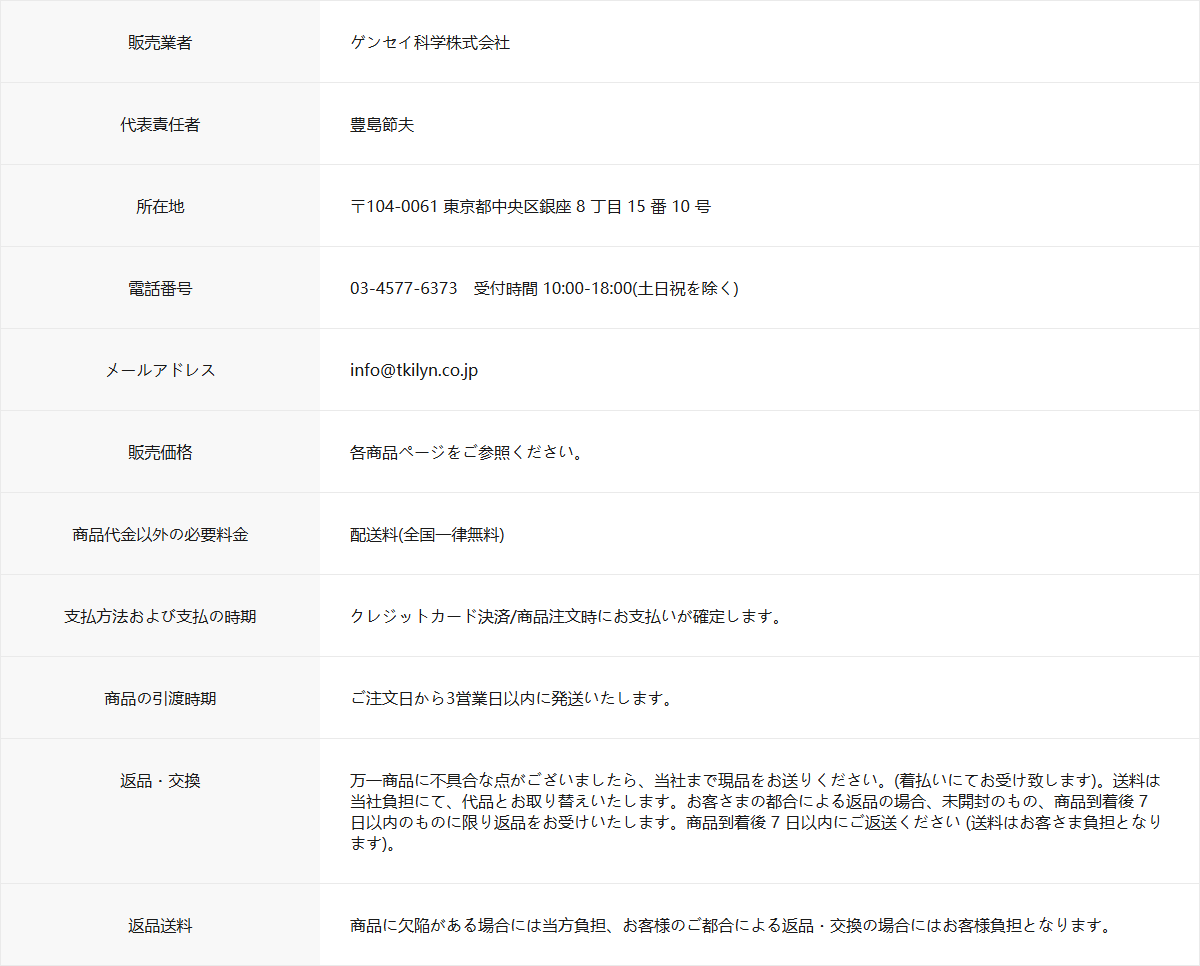1200x966 pixels.
Task: Click the text 各商品ページをご参照ください
Action: [x=466, y=452]
